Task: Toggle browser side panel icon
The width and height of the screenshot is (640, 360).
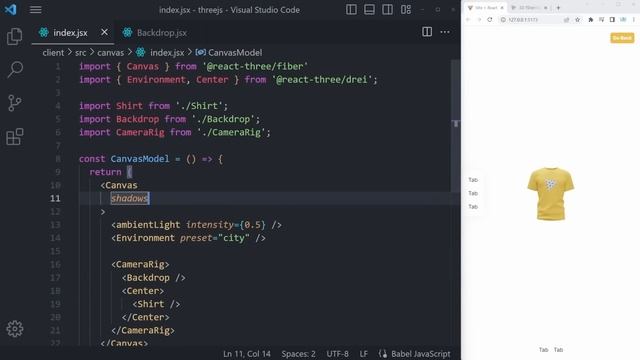Action: [x=612, y=20]
